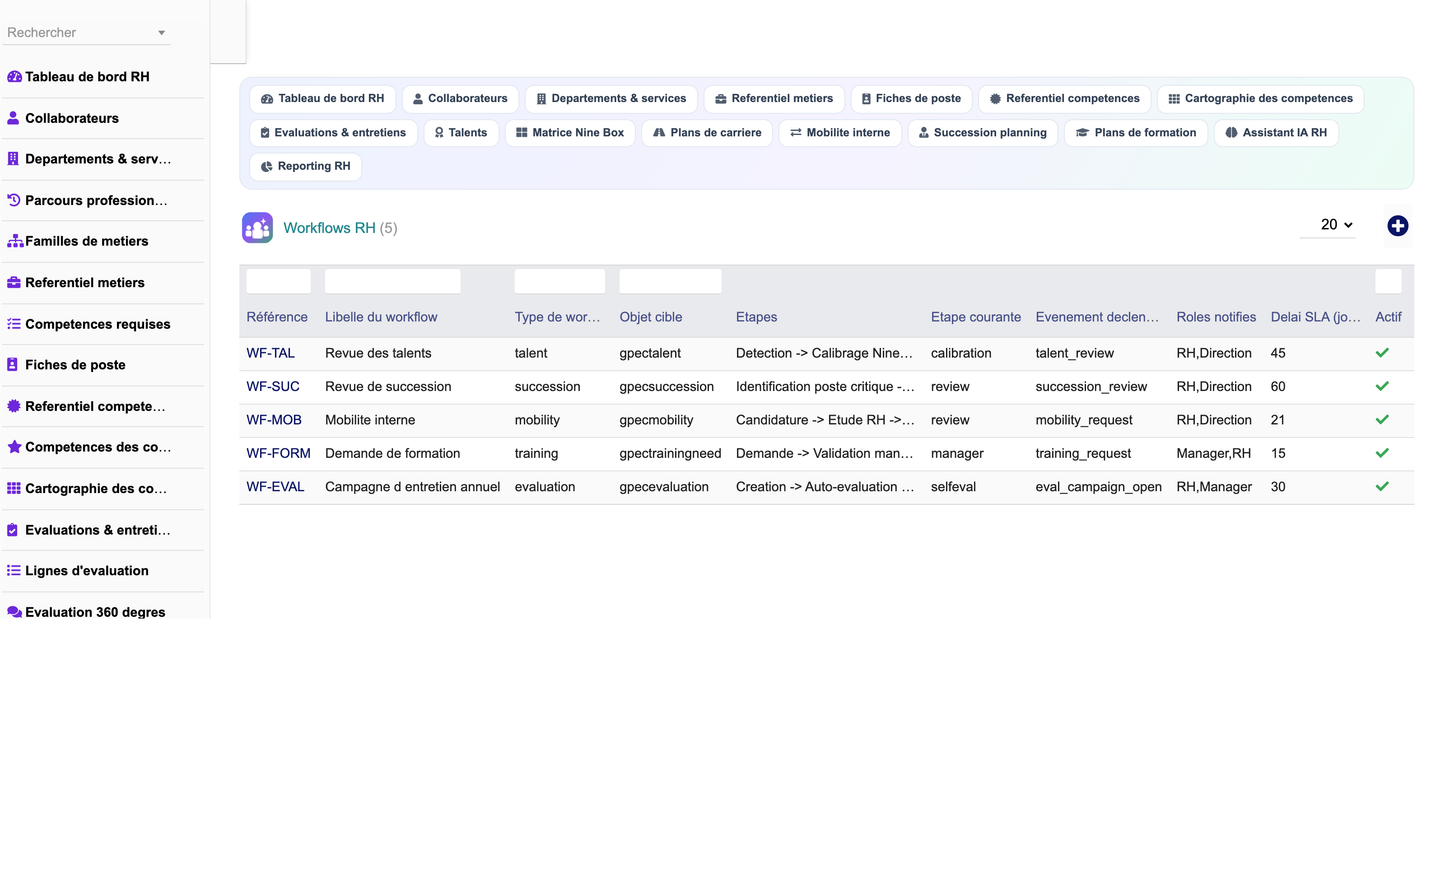Focus the Objet cible filter input
1445x894 pixels.
click(x=670, y=281)
